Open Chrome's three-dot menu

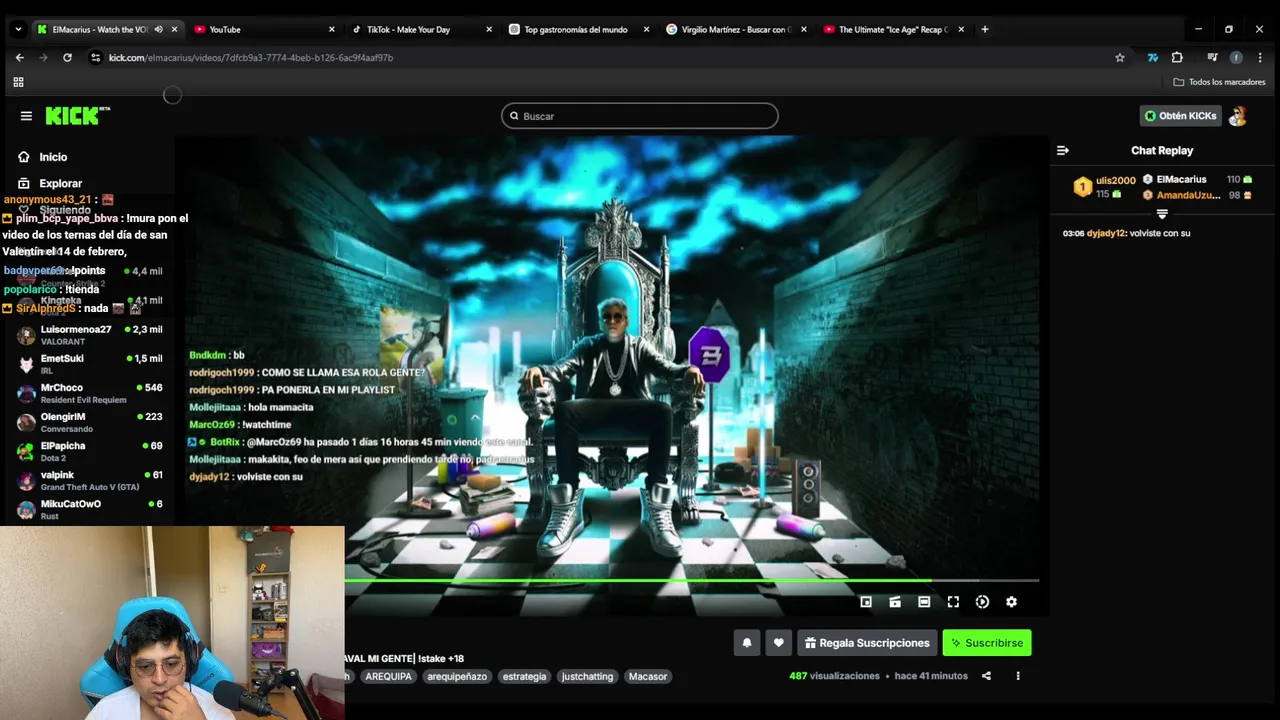pyautogui.click(x=1260, y=57)
